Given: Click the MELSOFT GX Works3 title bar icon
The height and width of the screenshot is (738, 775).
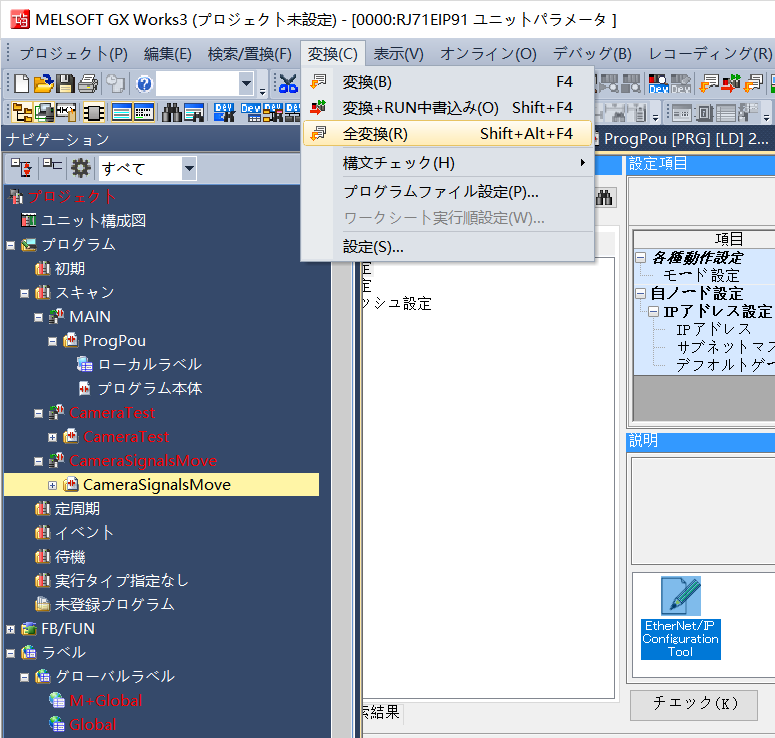Looking at the screenshot, I should tap(20, 20).
